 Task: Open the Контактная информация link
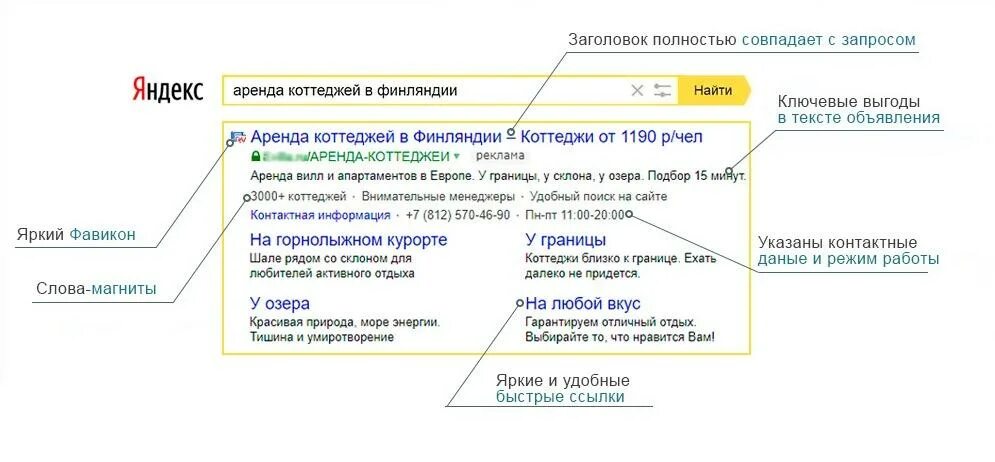tap(320, 215)
